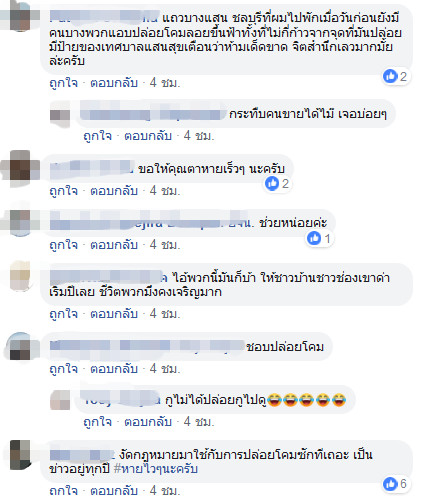Image resolution: width=443 pixels, height=496 pixels.
Task: Open the #หายไวๆนะครับ hashtag link
Action: click(156, 469)
